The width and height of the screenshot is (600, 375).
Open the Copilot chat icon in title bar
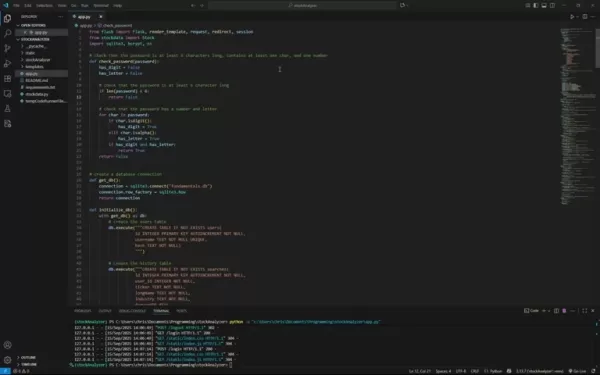tap(402, 5)
